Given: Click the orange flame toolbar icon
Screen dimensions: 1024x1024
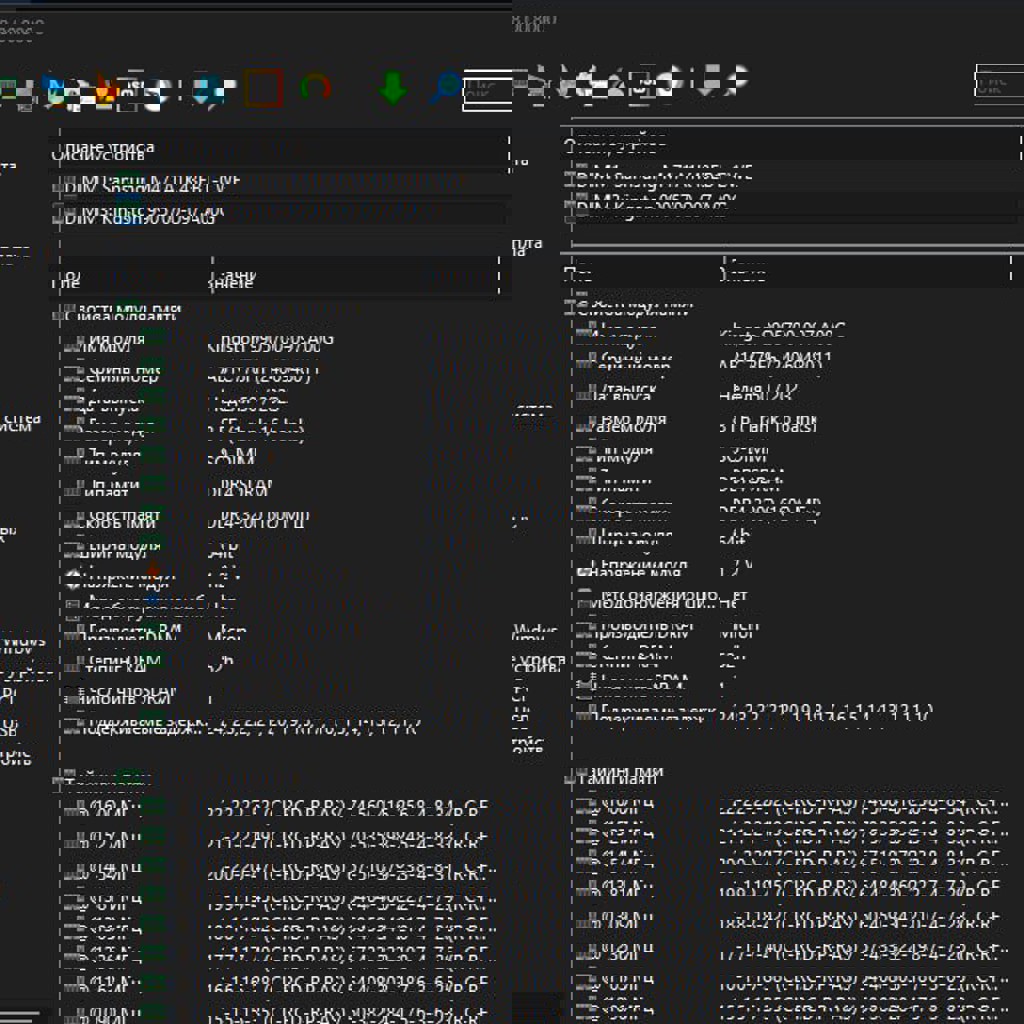Looking at the screenshot, I should point(105,91).
